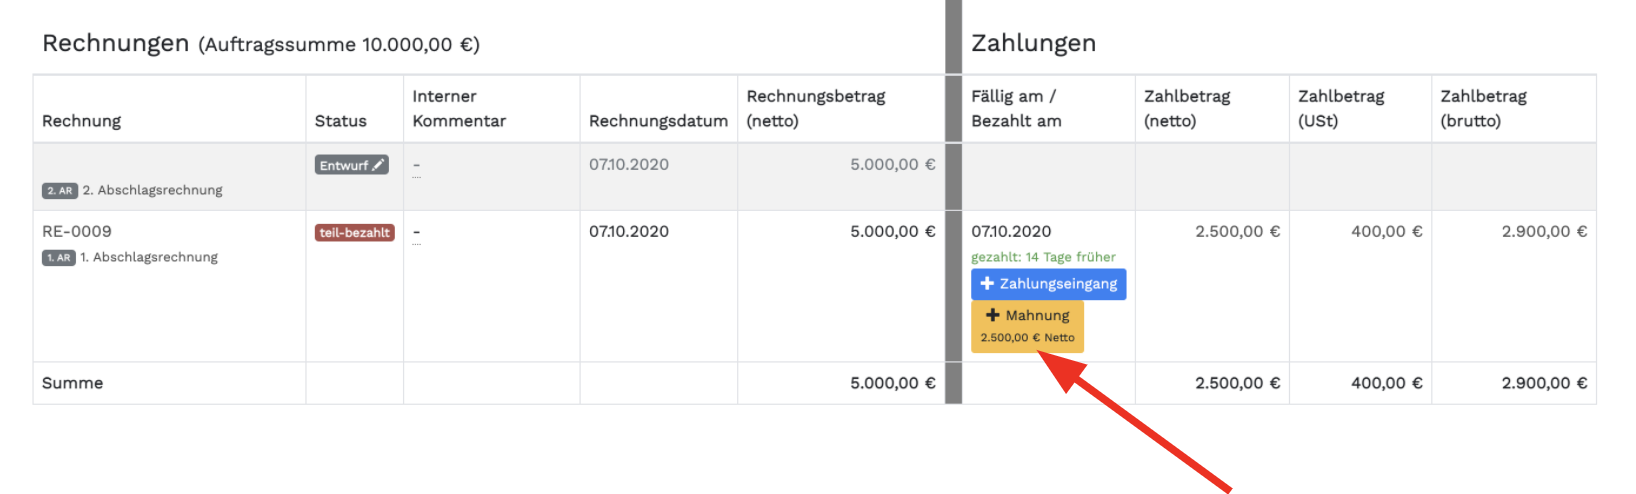
Task: Click the 1. AR badge icon
Action: 59,258
